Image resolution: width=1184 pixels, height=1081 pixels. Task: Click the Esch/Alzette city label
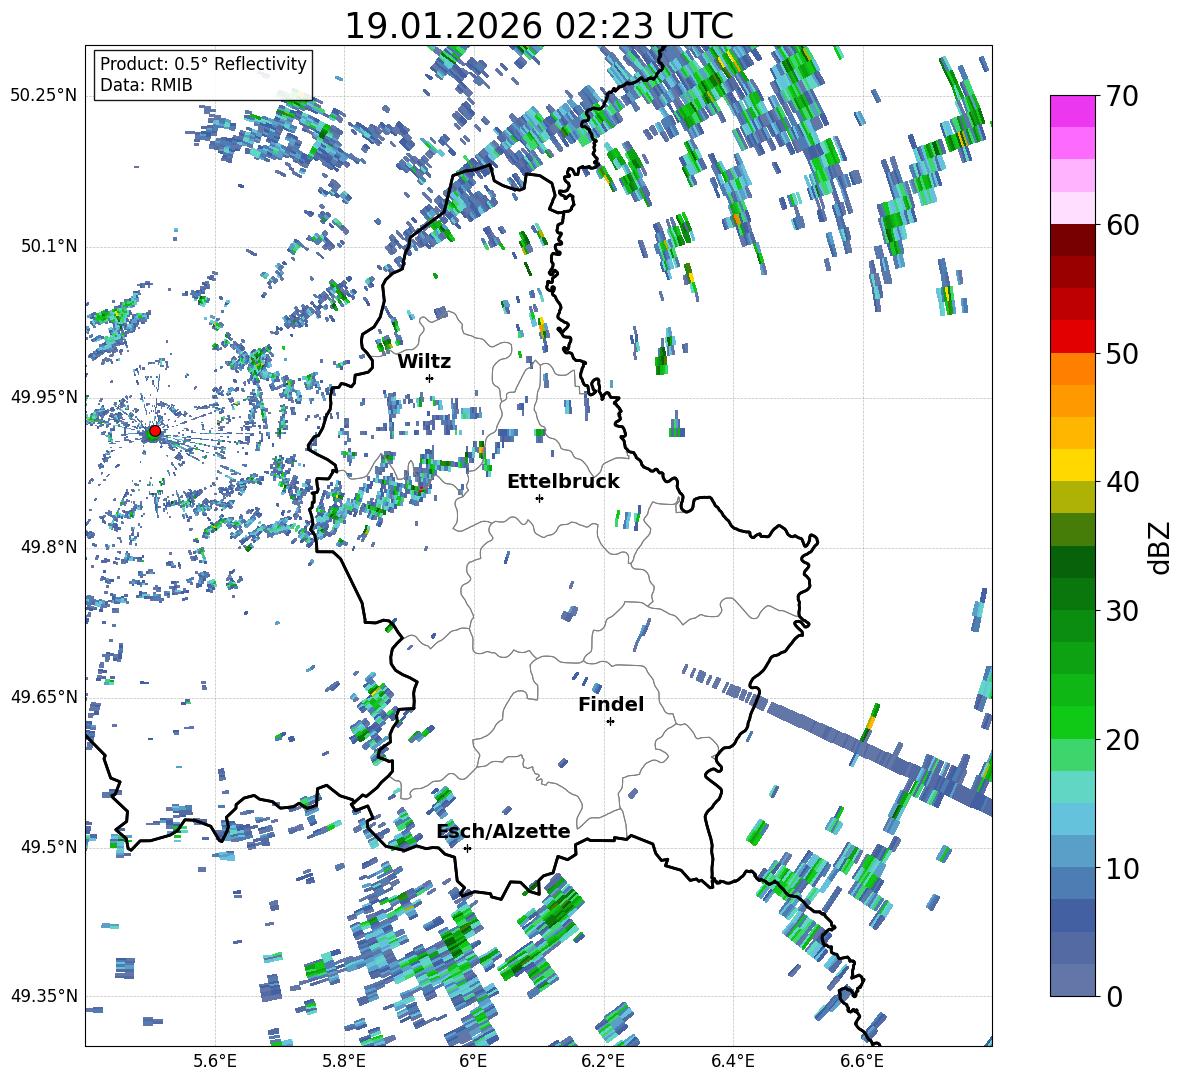pyautogui.click(x=504, y=831)
